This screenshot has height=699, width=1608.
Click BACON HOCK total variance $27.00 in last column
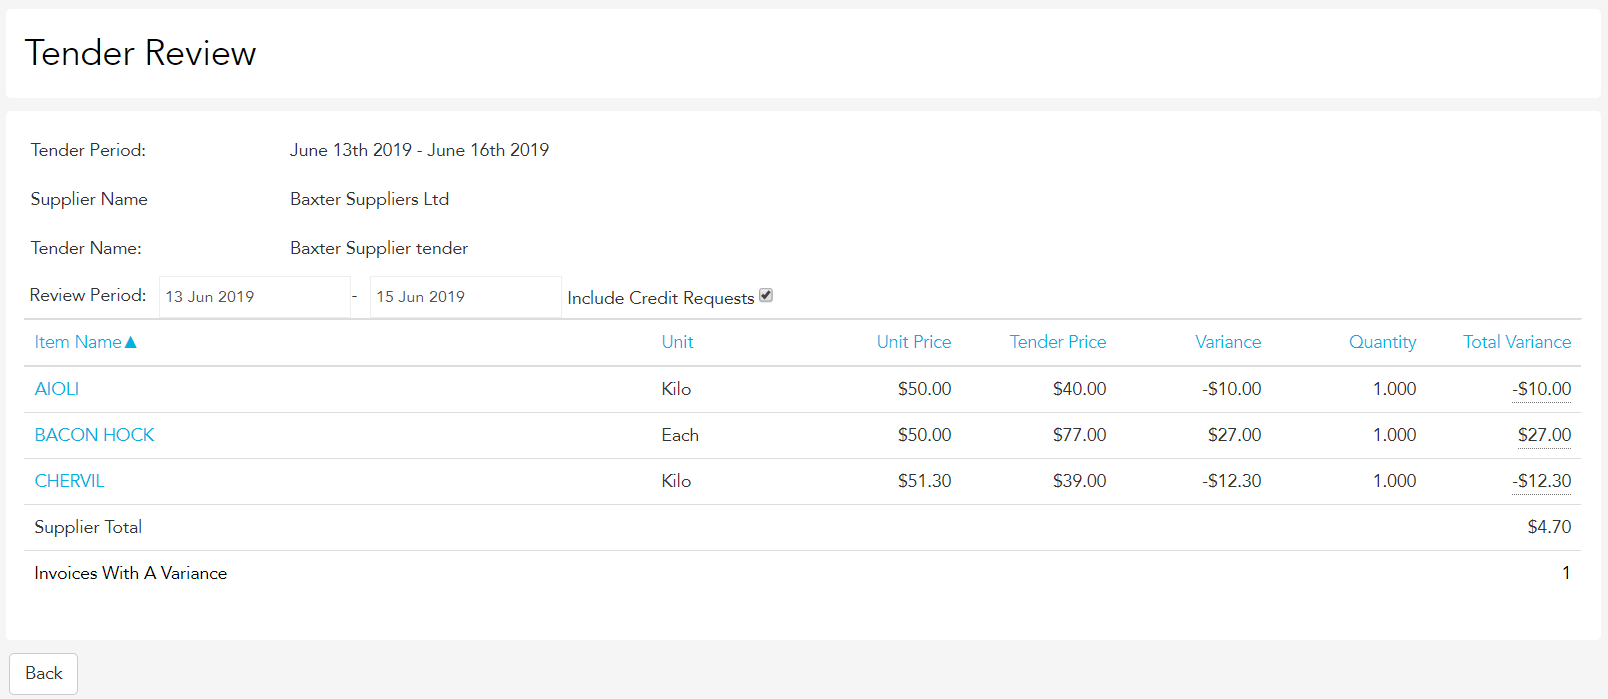(x=1544, y=435)
